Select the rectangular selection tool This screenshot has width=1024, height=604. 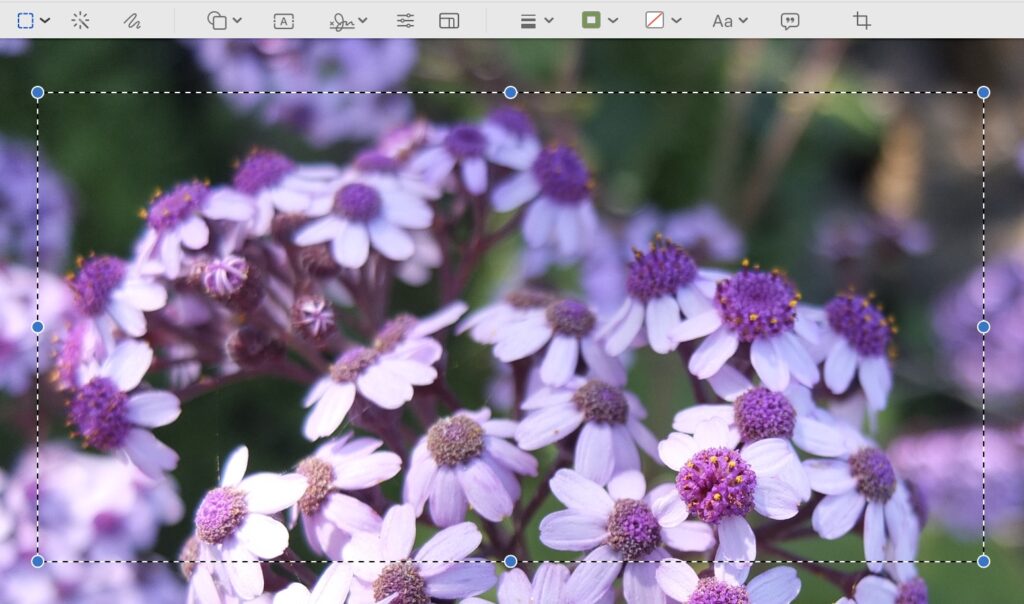[25, 21]
